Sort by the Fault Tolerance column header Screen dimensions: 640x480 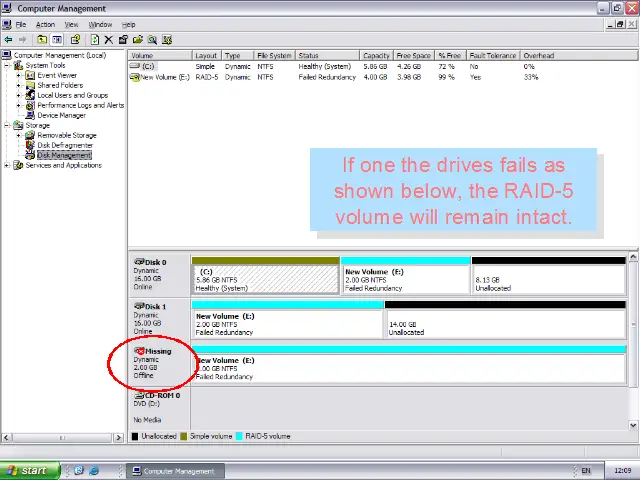pos(493,56)
